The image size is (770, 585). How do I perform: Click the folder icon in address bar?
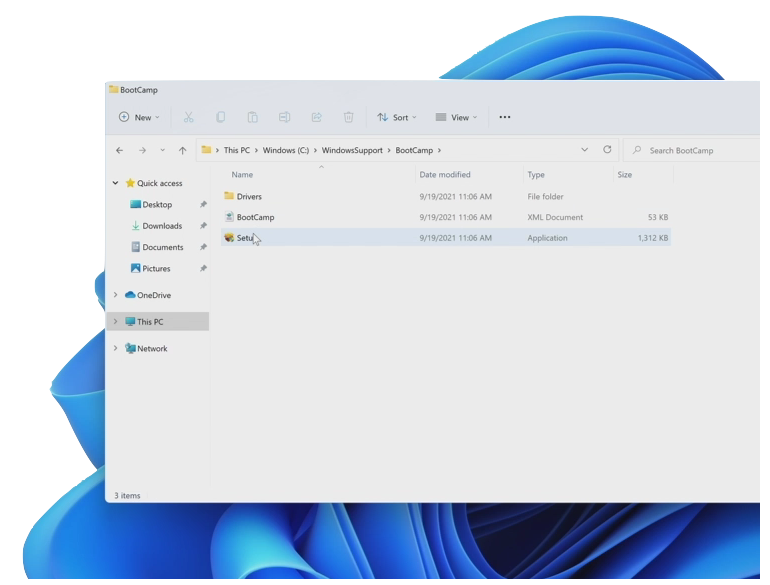click(206, 150)
